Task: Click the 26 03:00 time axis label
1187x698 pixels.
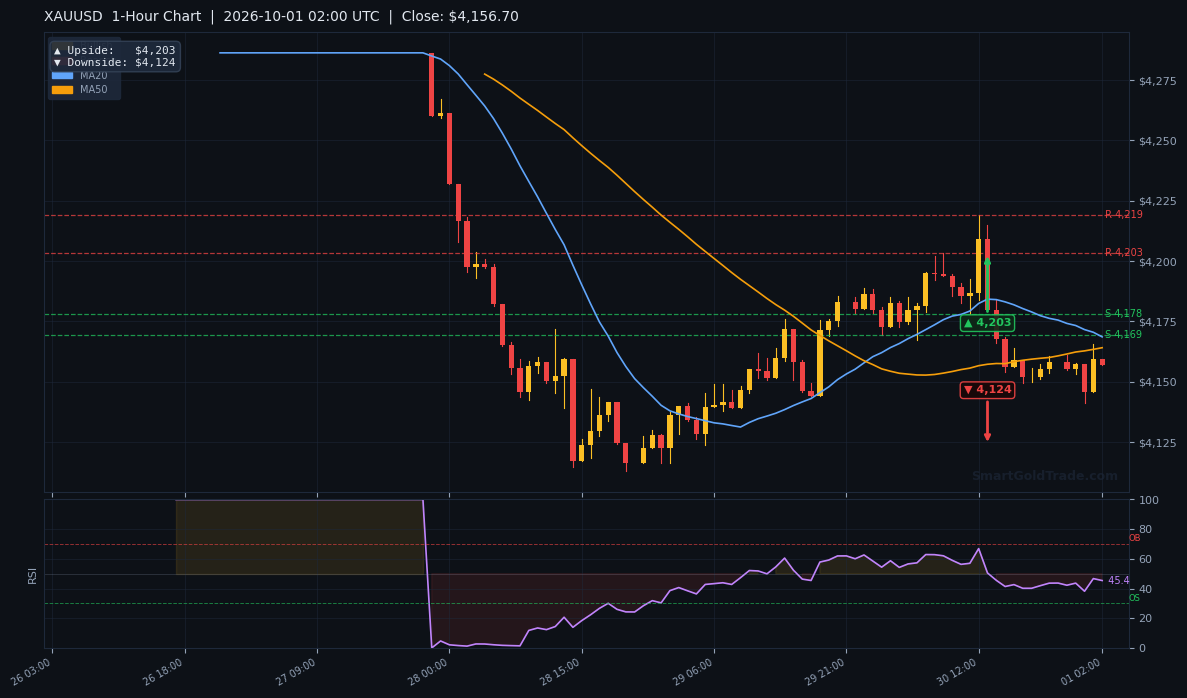Action: coord(33,671)
